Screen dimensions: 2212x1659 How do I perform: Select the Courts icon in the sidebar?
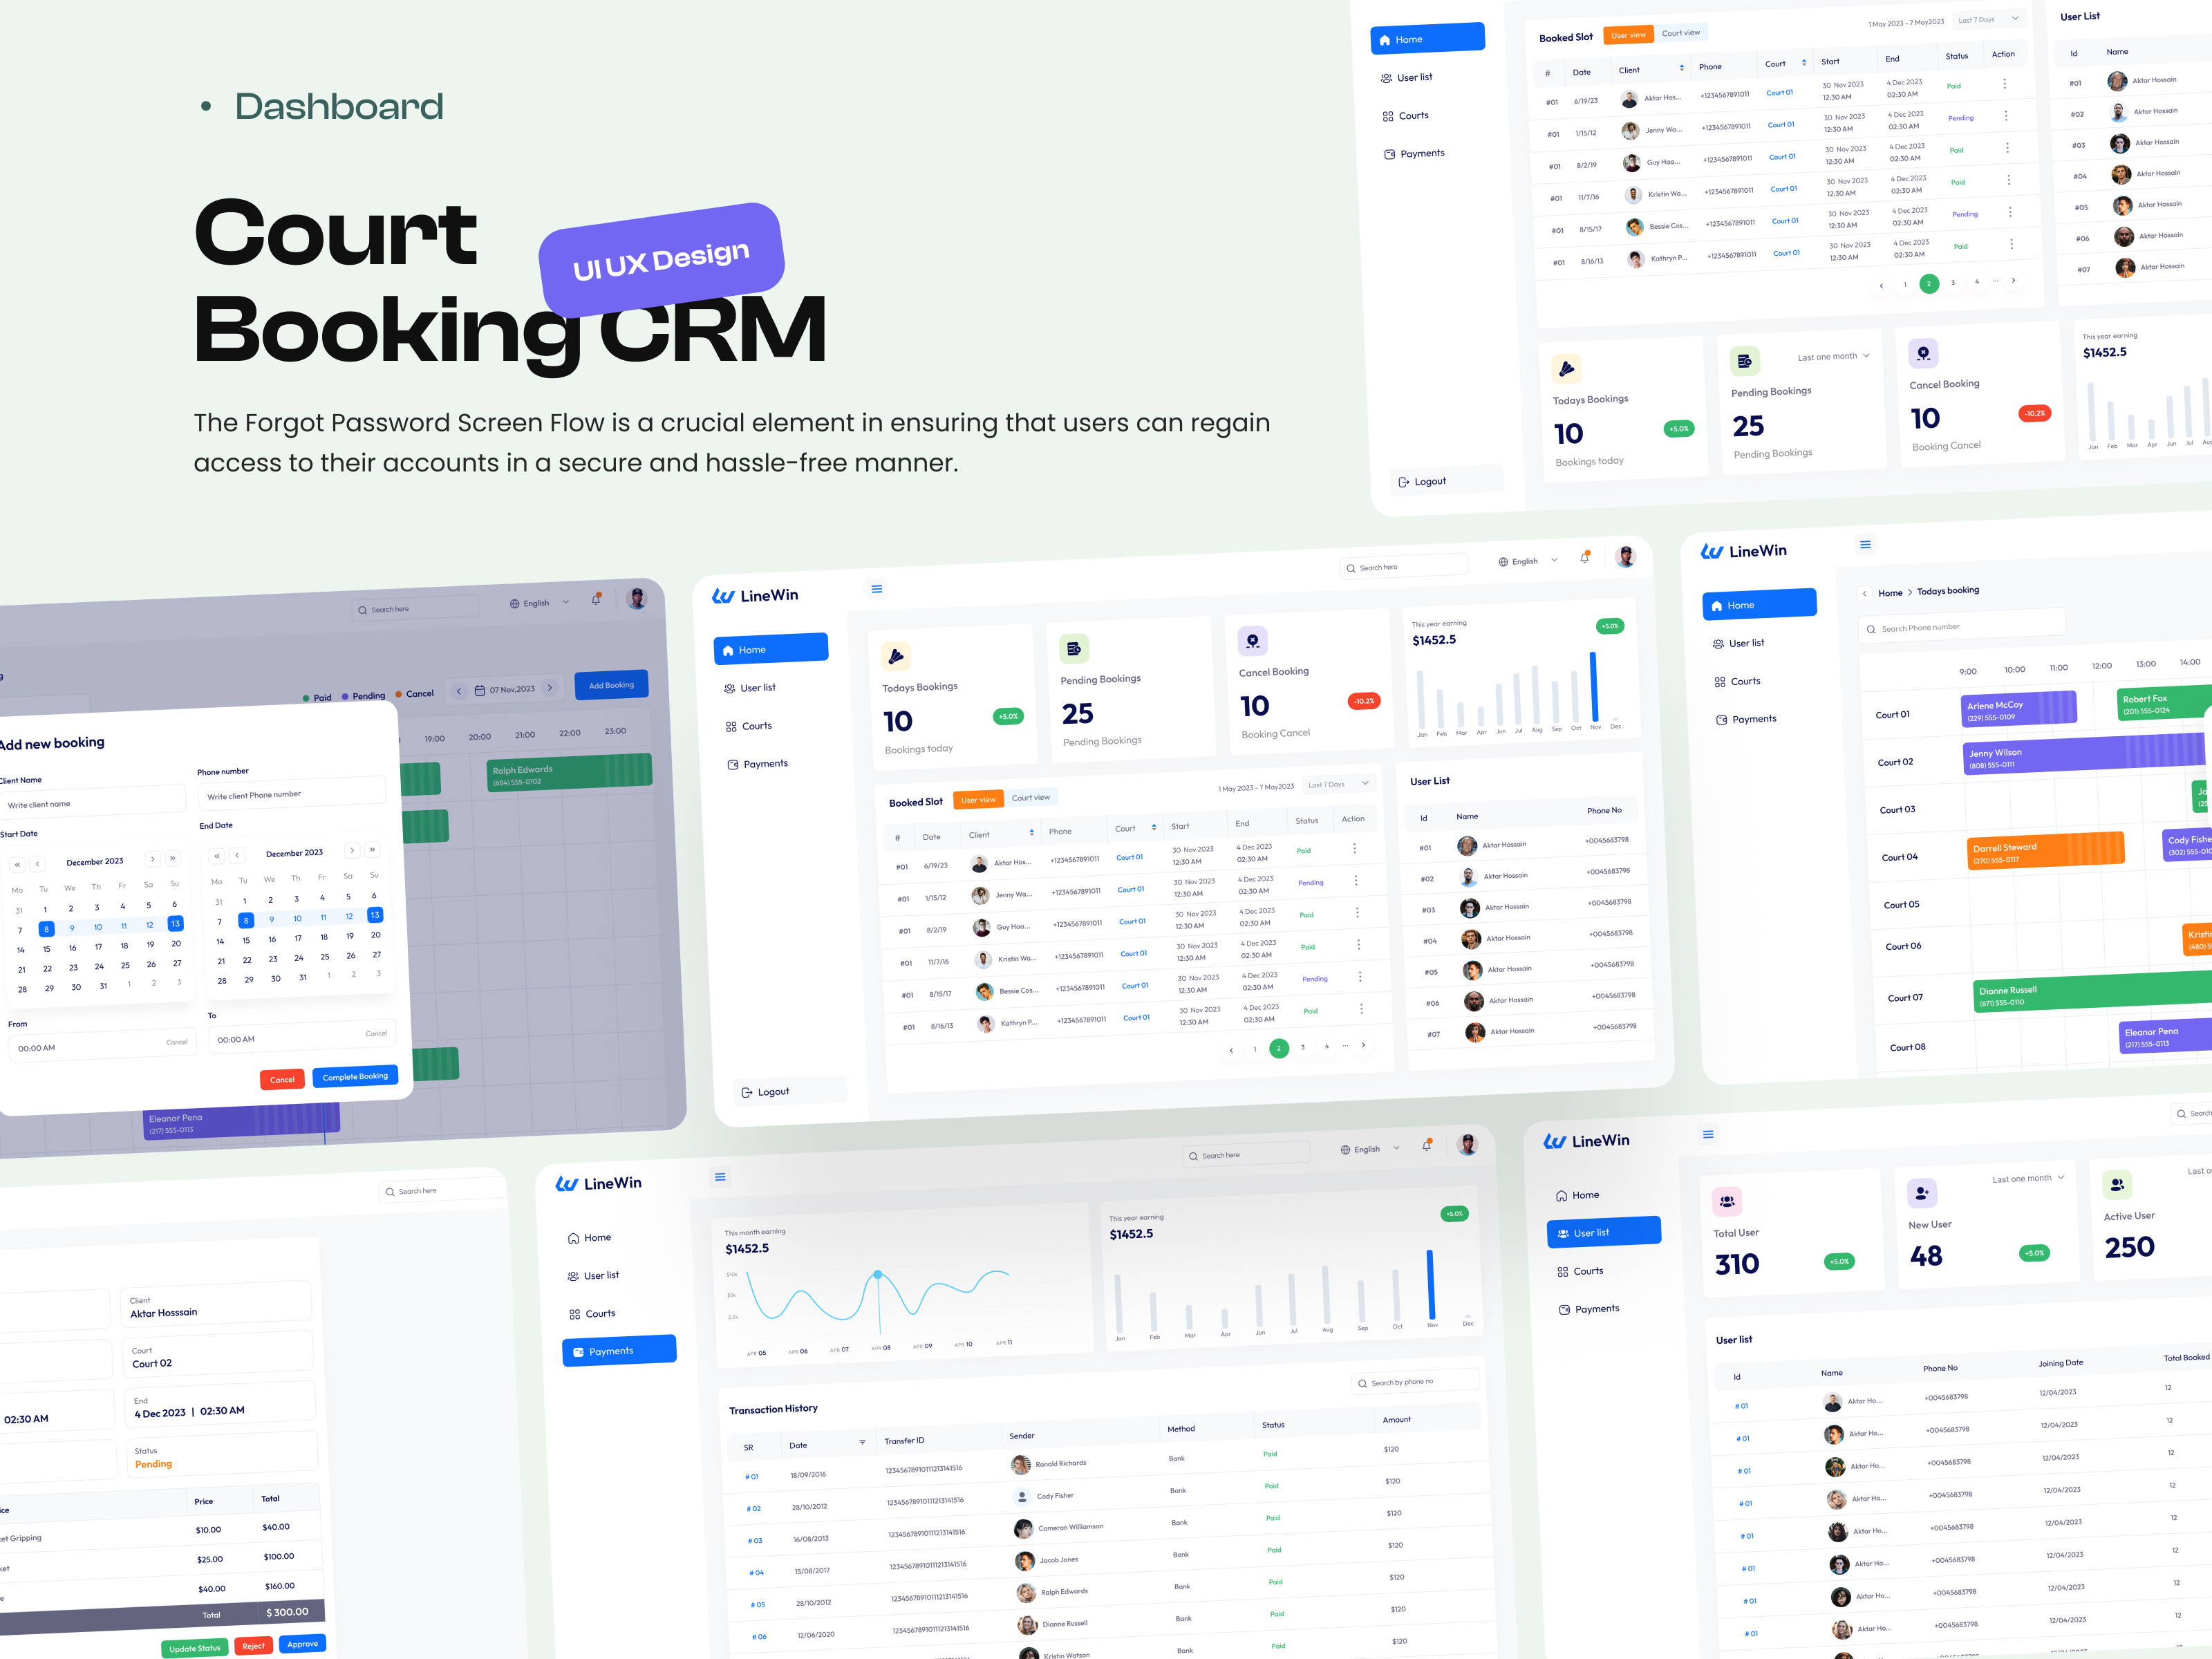733,726
